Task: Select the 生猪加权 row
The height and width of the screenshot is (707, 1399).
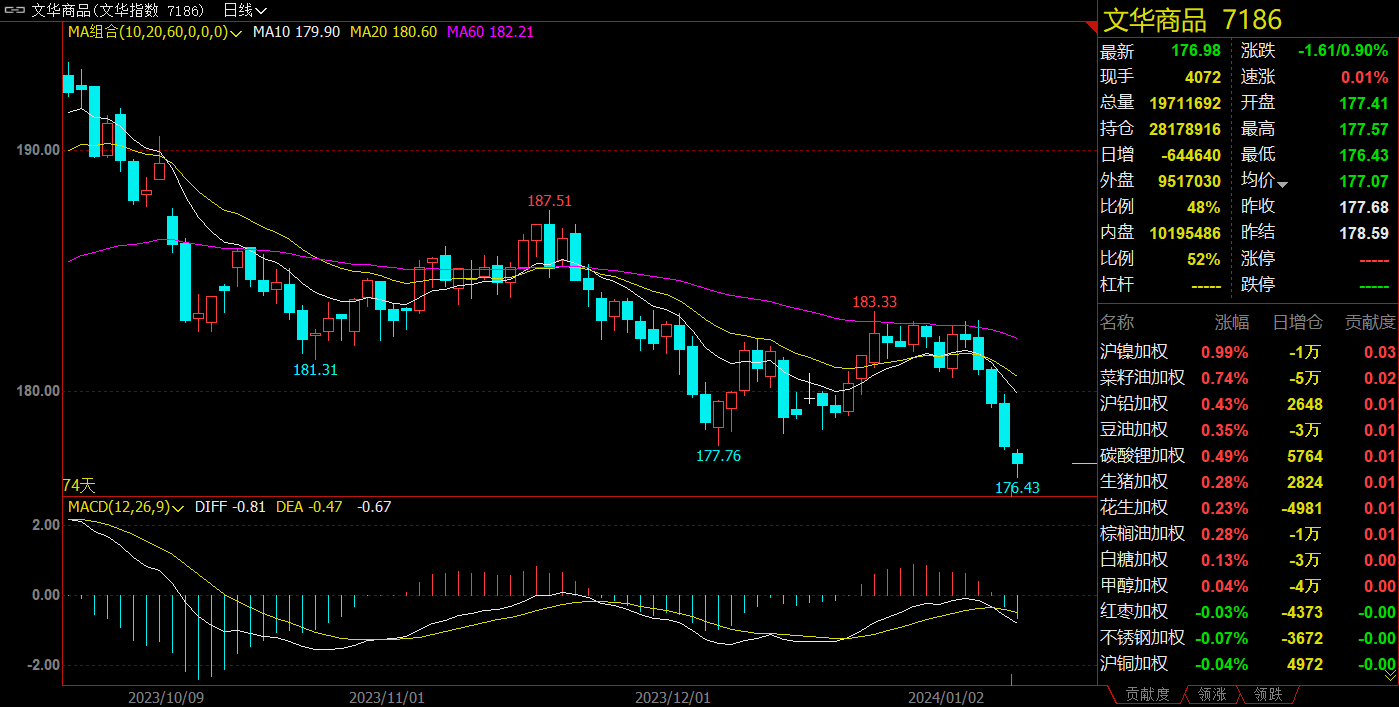Action: [x=1248, y=482]
